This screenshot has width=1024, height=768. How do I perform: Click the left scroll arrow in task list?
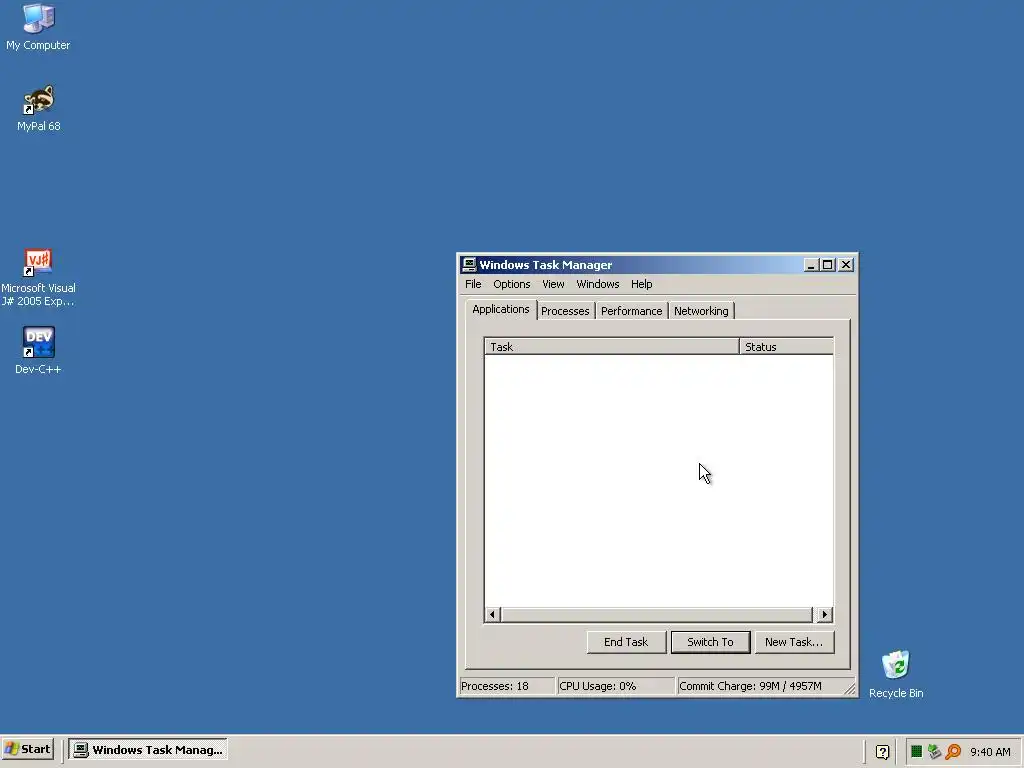[x=492, y=615]
